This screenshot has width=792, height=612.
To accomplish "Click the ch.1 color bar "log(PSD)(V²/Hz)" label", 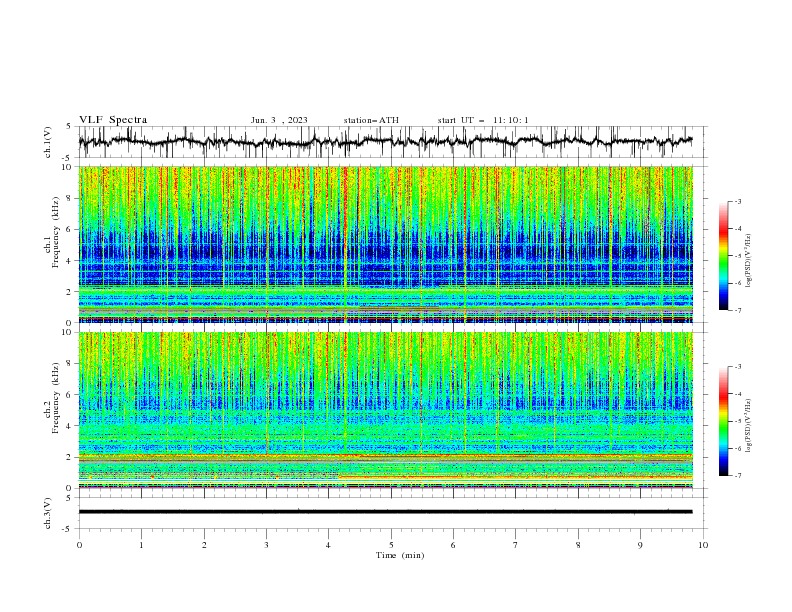I will pyautogui.click(x=748, y=260).
